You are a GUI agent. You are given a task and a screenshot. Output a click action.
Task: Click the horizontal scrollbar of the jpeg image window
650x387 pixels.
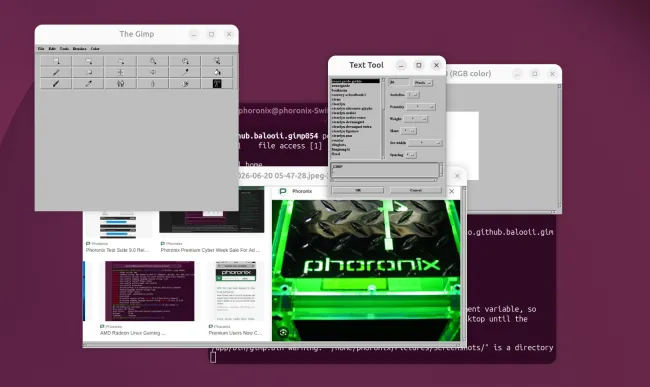click(x=272, y=345)
